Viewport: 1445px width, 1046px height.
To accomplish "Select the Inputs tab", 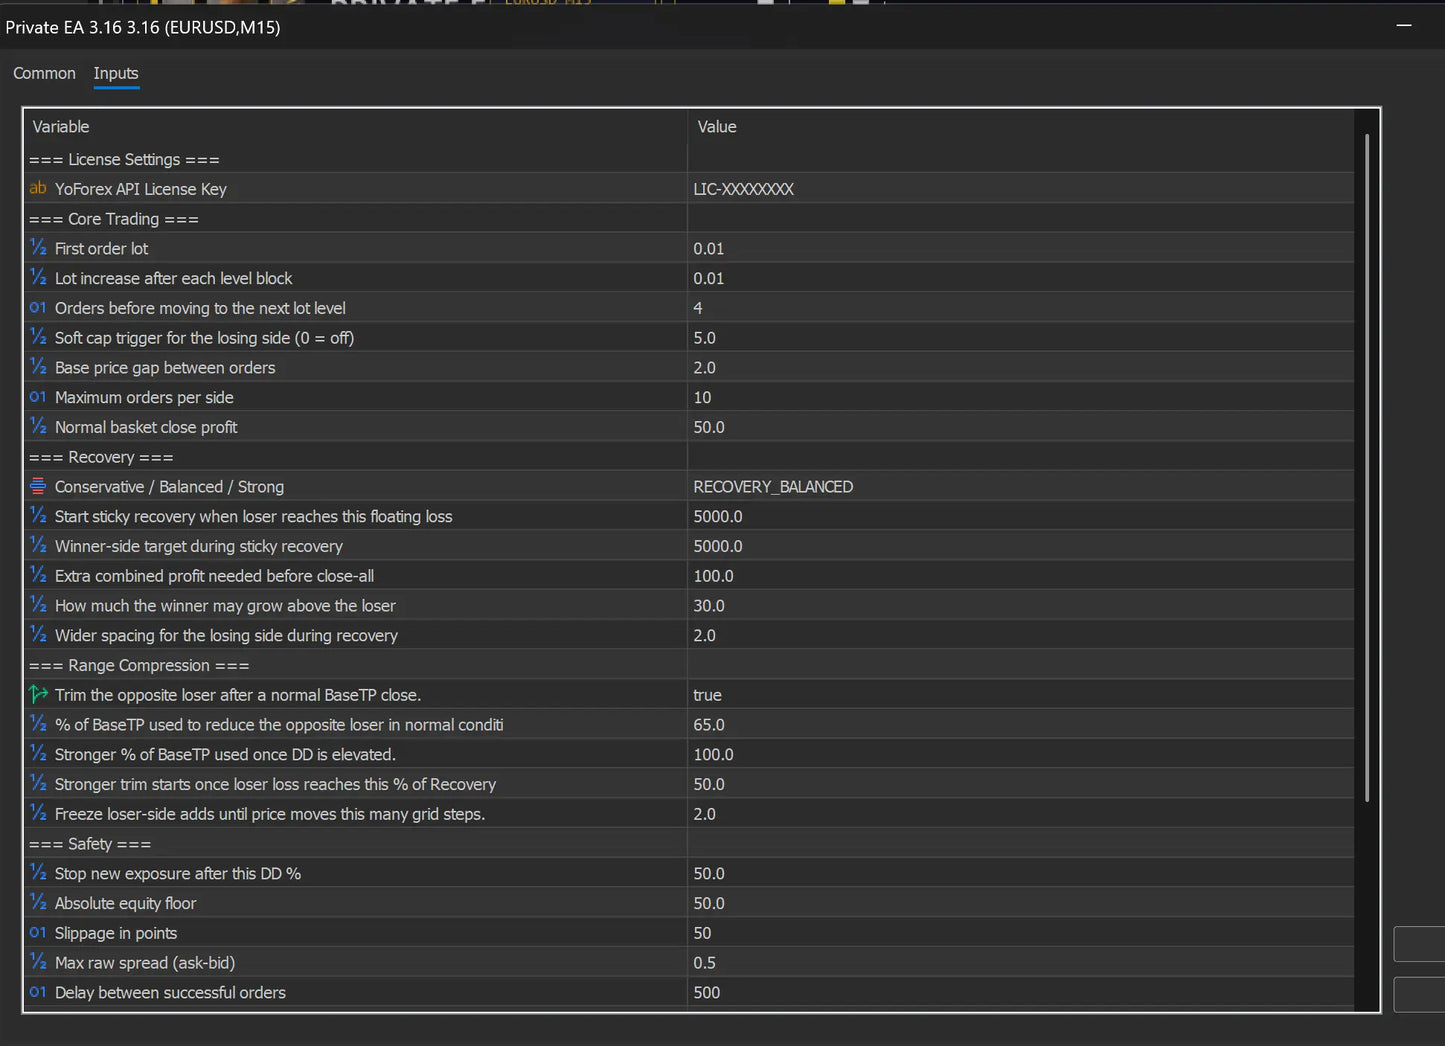I will (x=116, y=73).
